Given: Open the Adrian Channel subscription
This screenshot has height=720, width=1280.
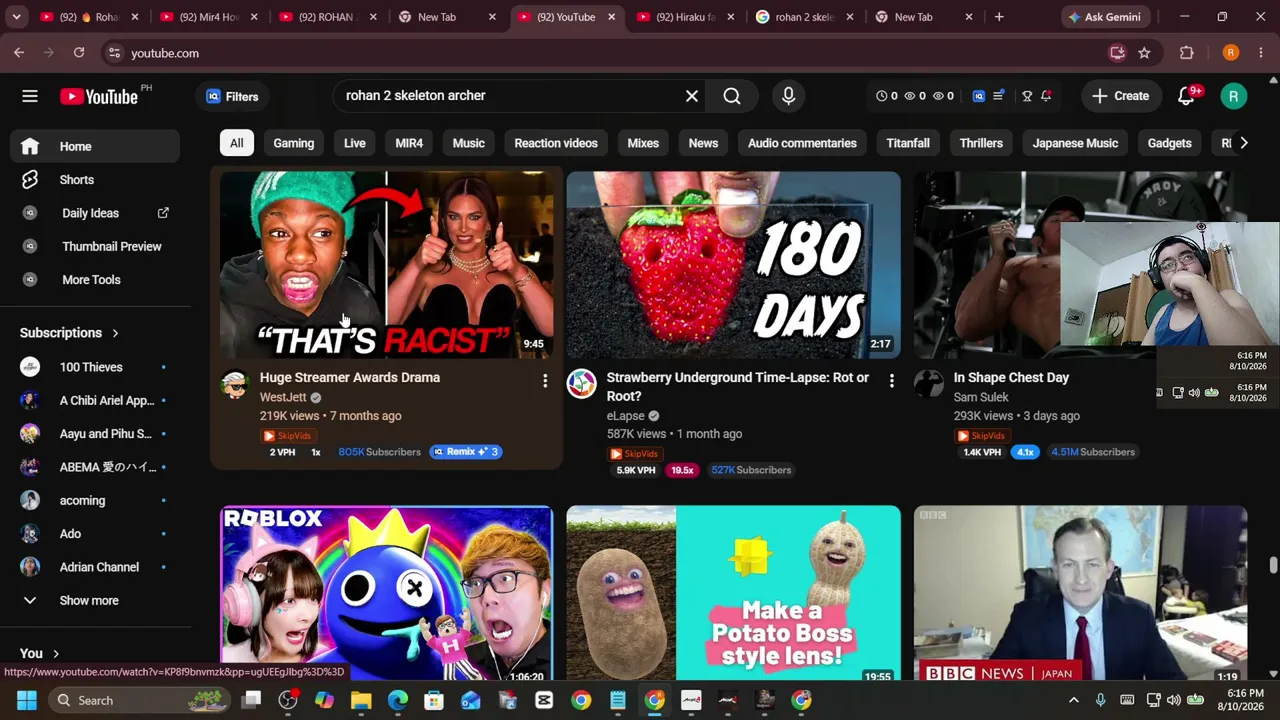Looking at the screenshot, I should [96, 567].
